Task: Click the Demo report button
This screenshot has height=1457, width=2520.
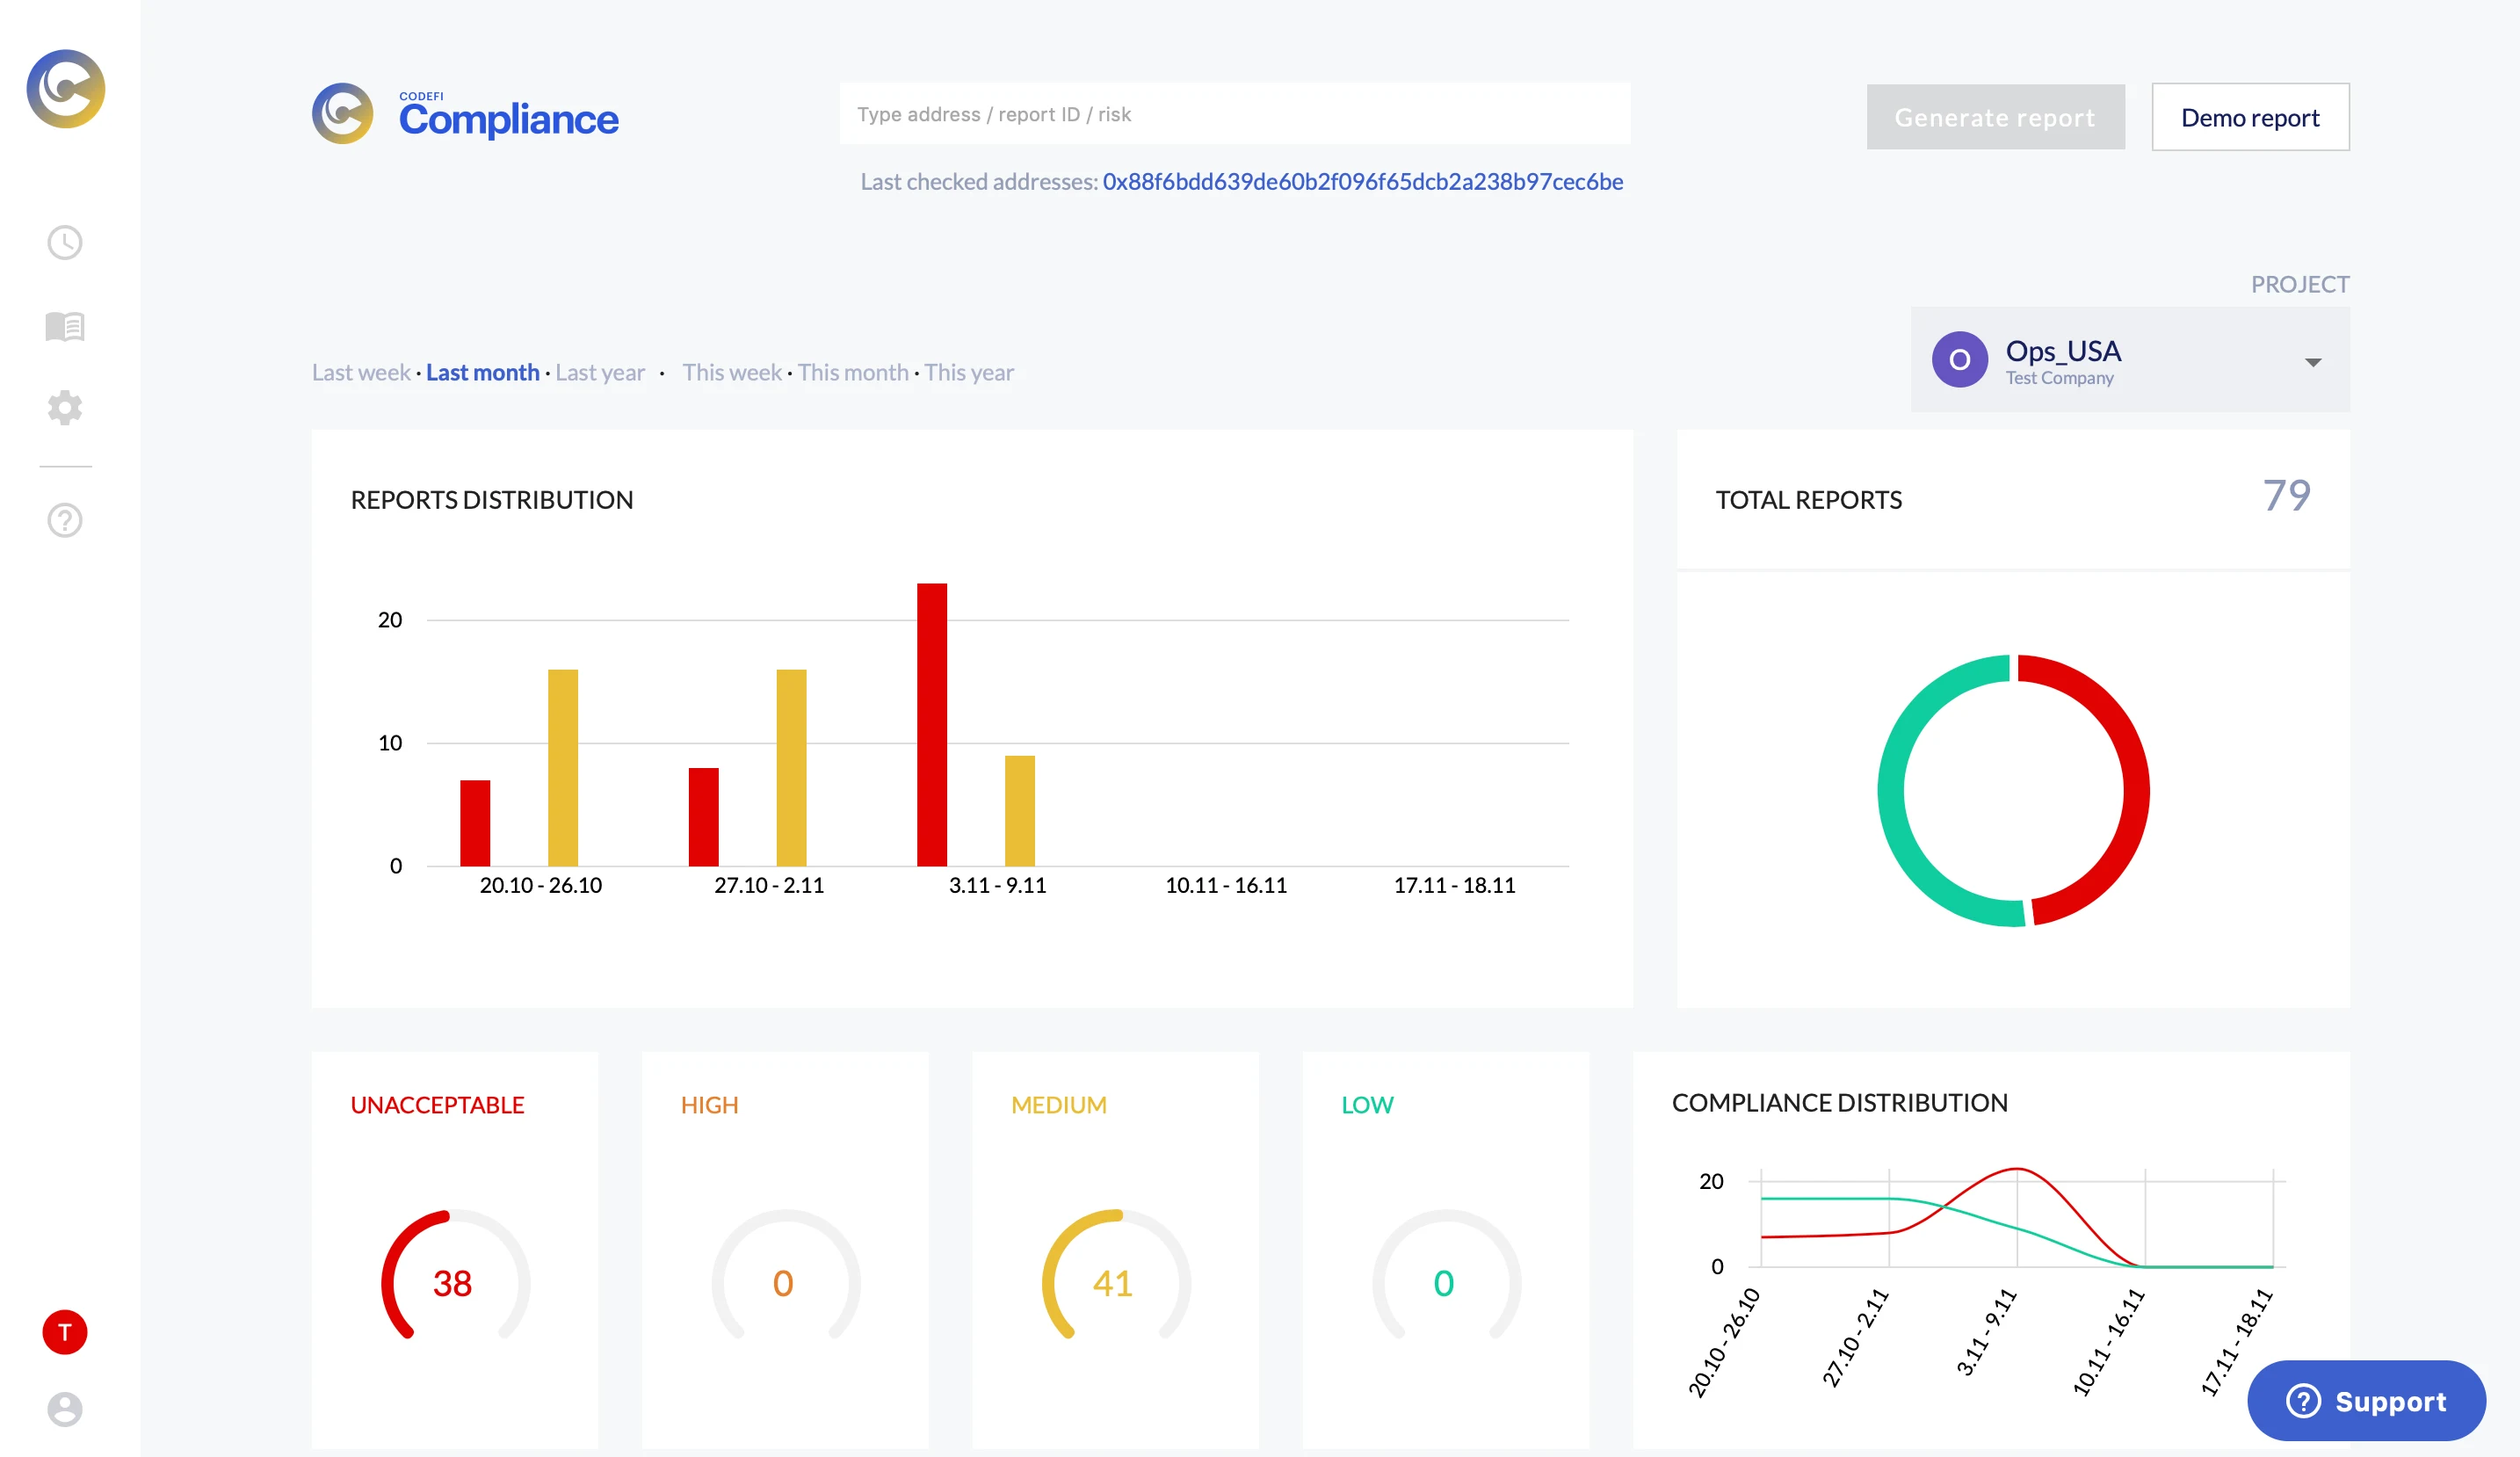Action: point(2250,118)
